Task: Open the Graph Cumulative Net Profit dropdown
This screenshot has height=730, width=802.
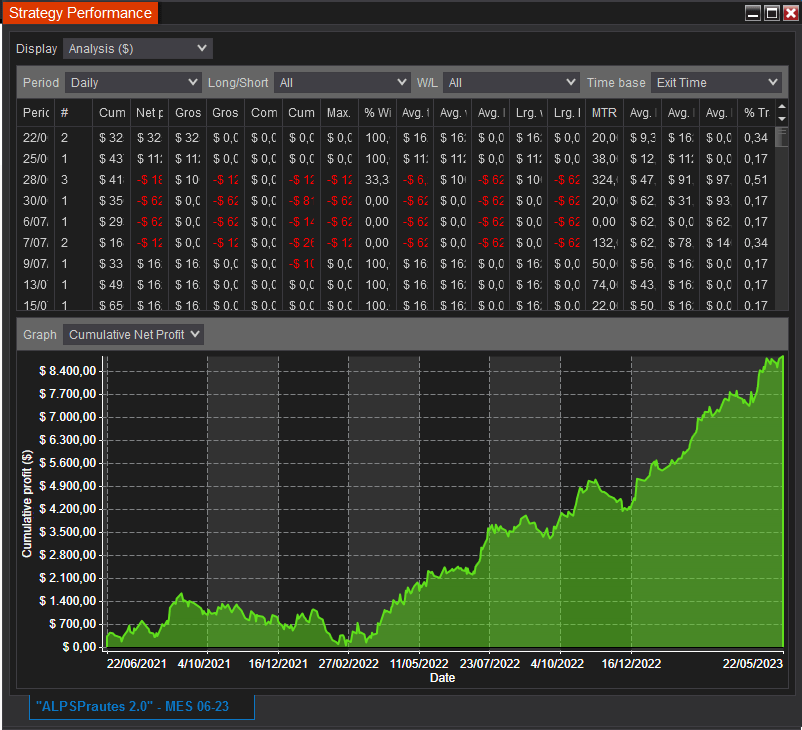Action: point(133,335)
